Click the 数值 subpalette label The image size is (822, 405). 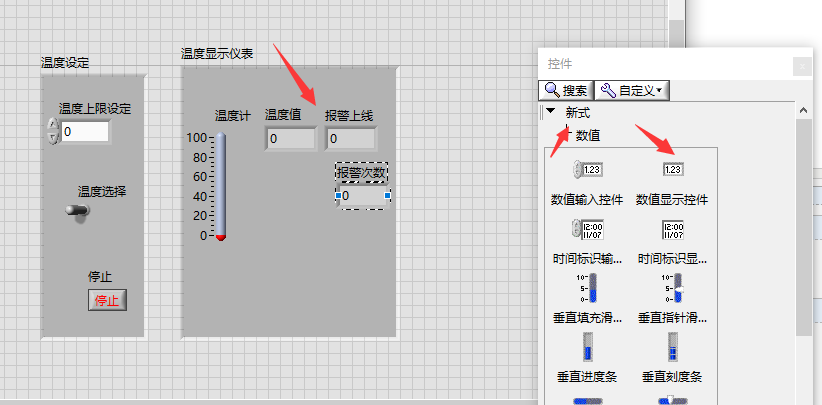coord(588,136)
